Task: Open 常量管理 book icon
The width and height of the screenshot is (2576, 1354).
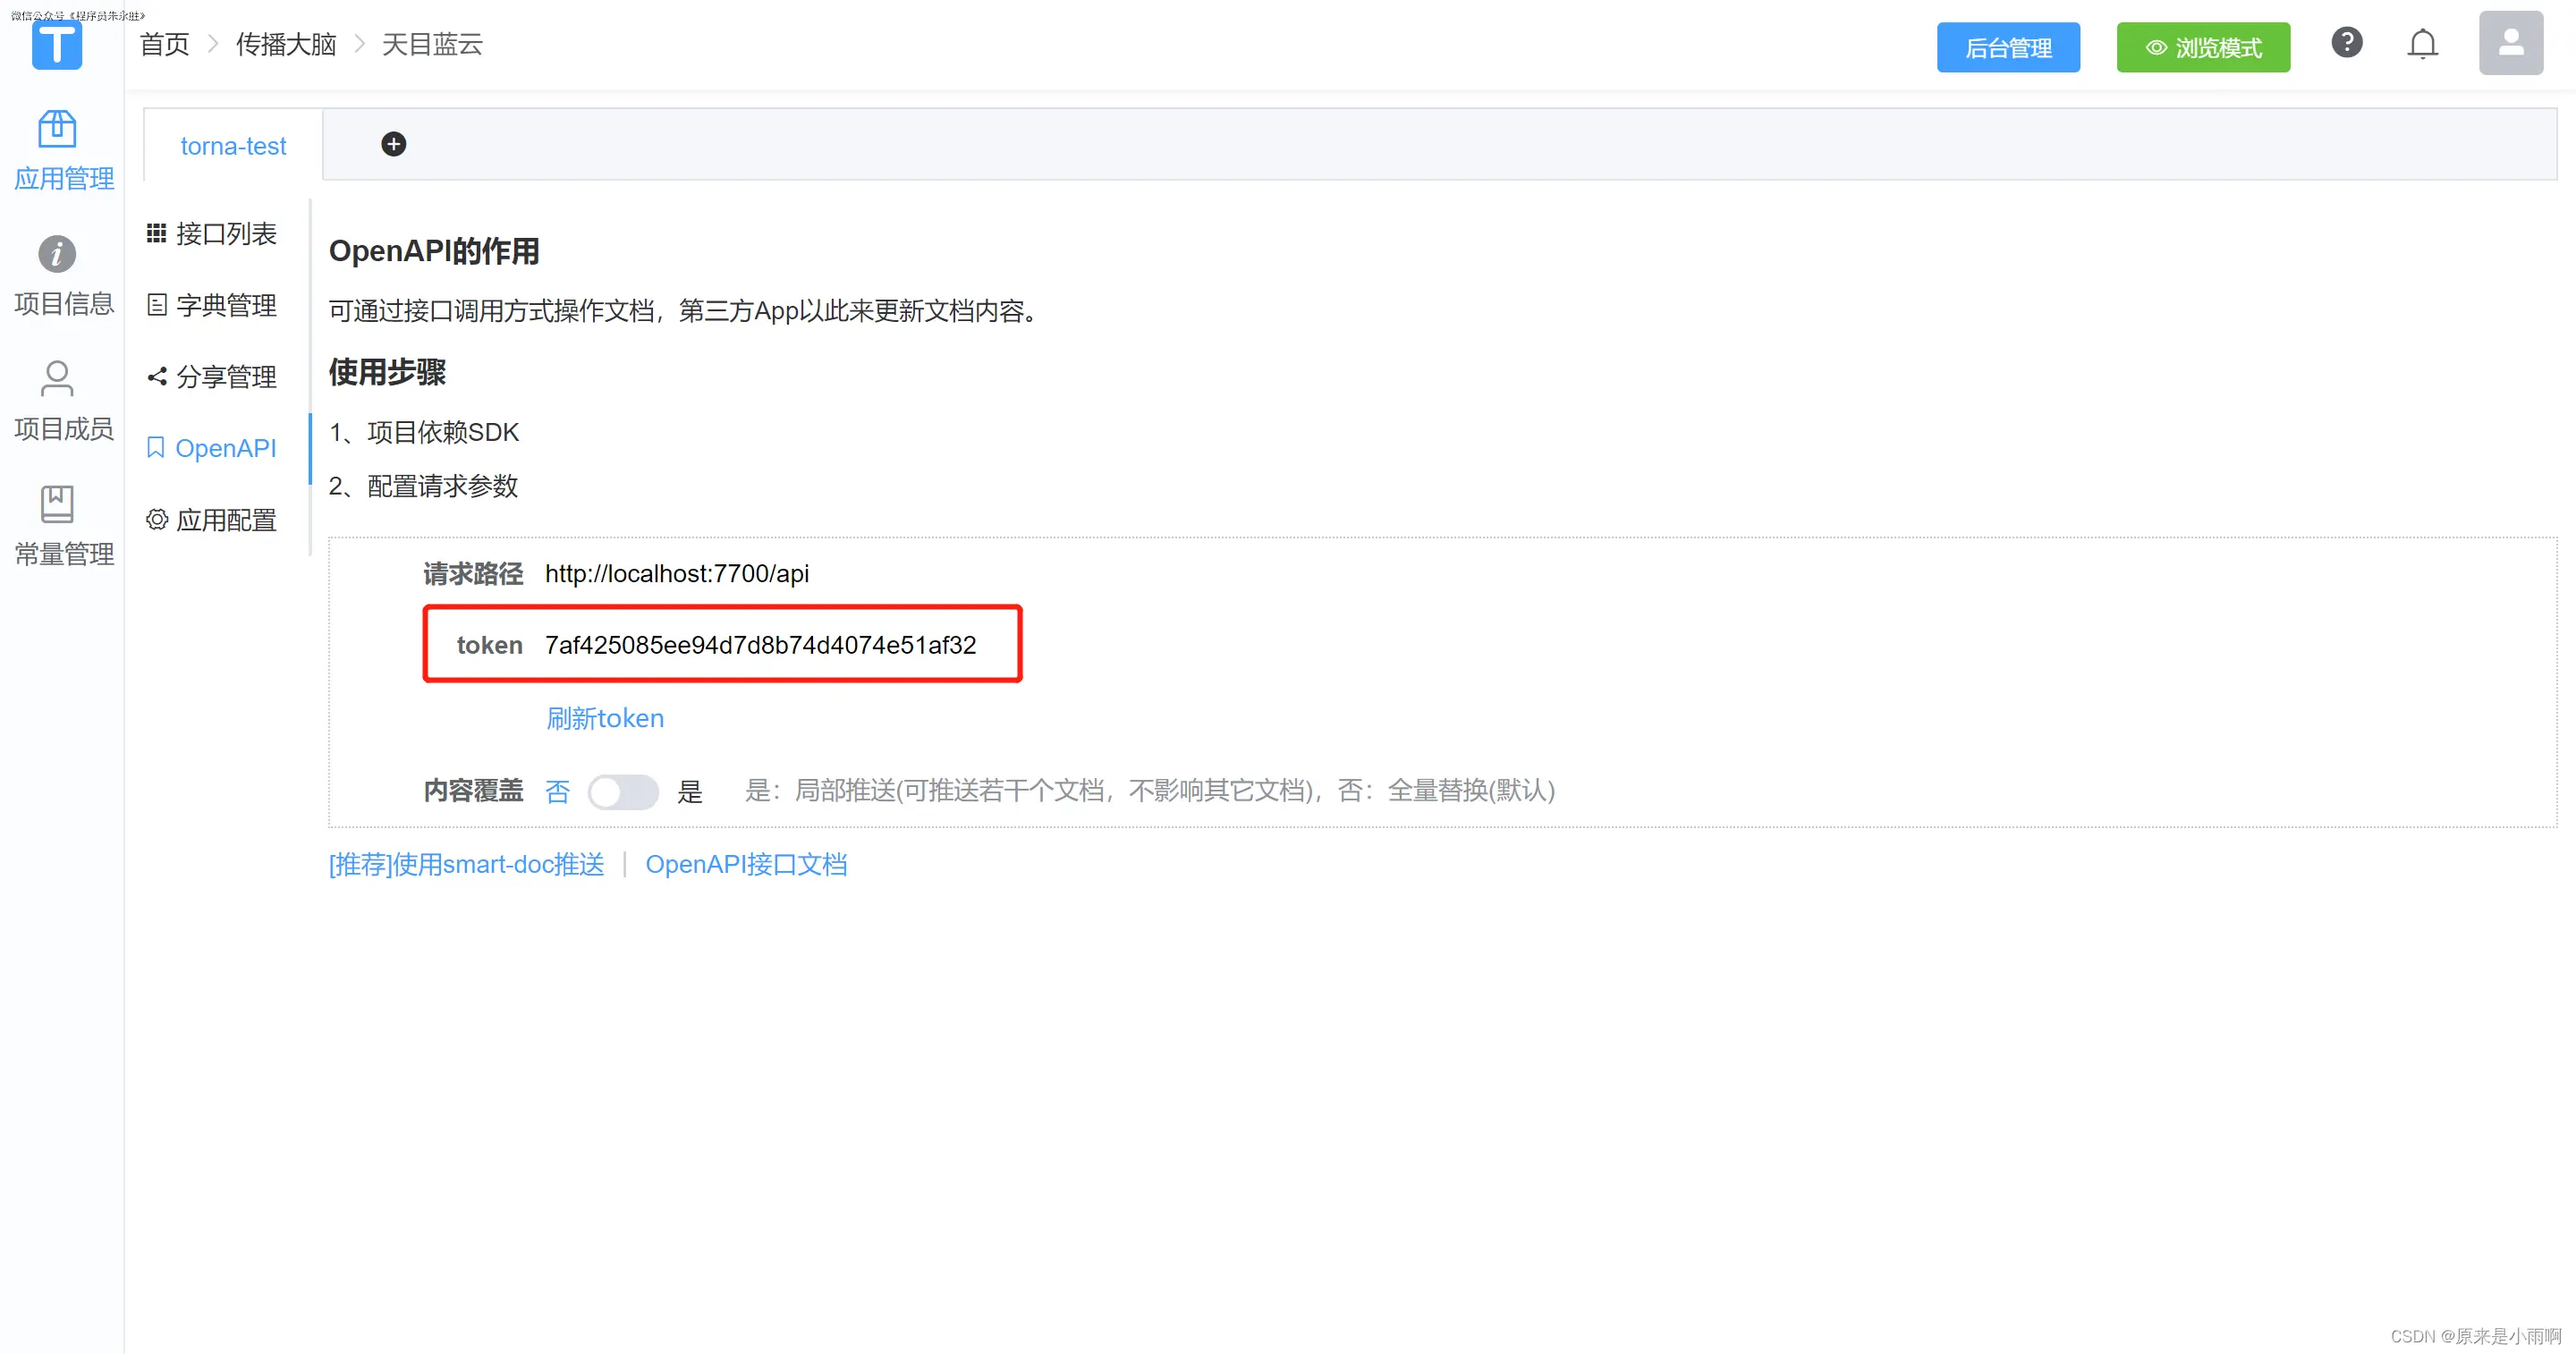Action: point(57,504)
